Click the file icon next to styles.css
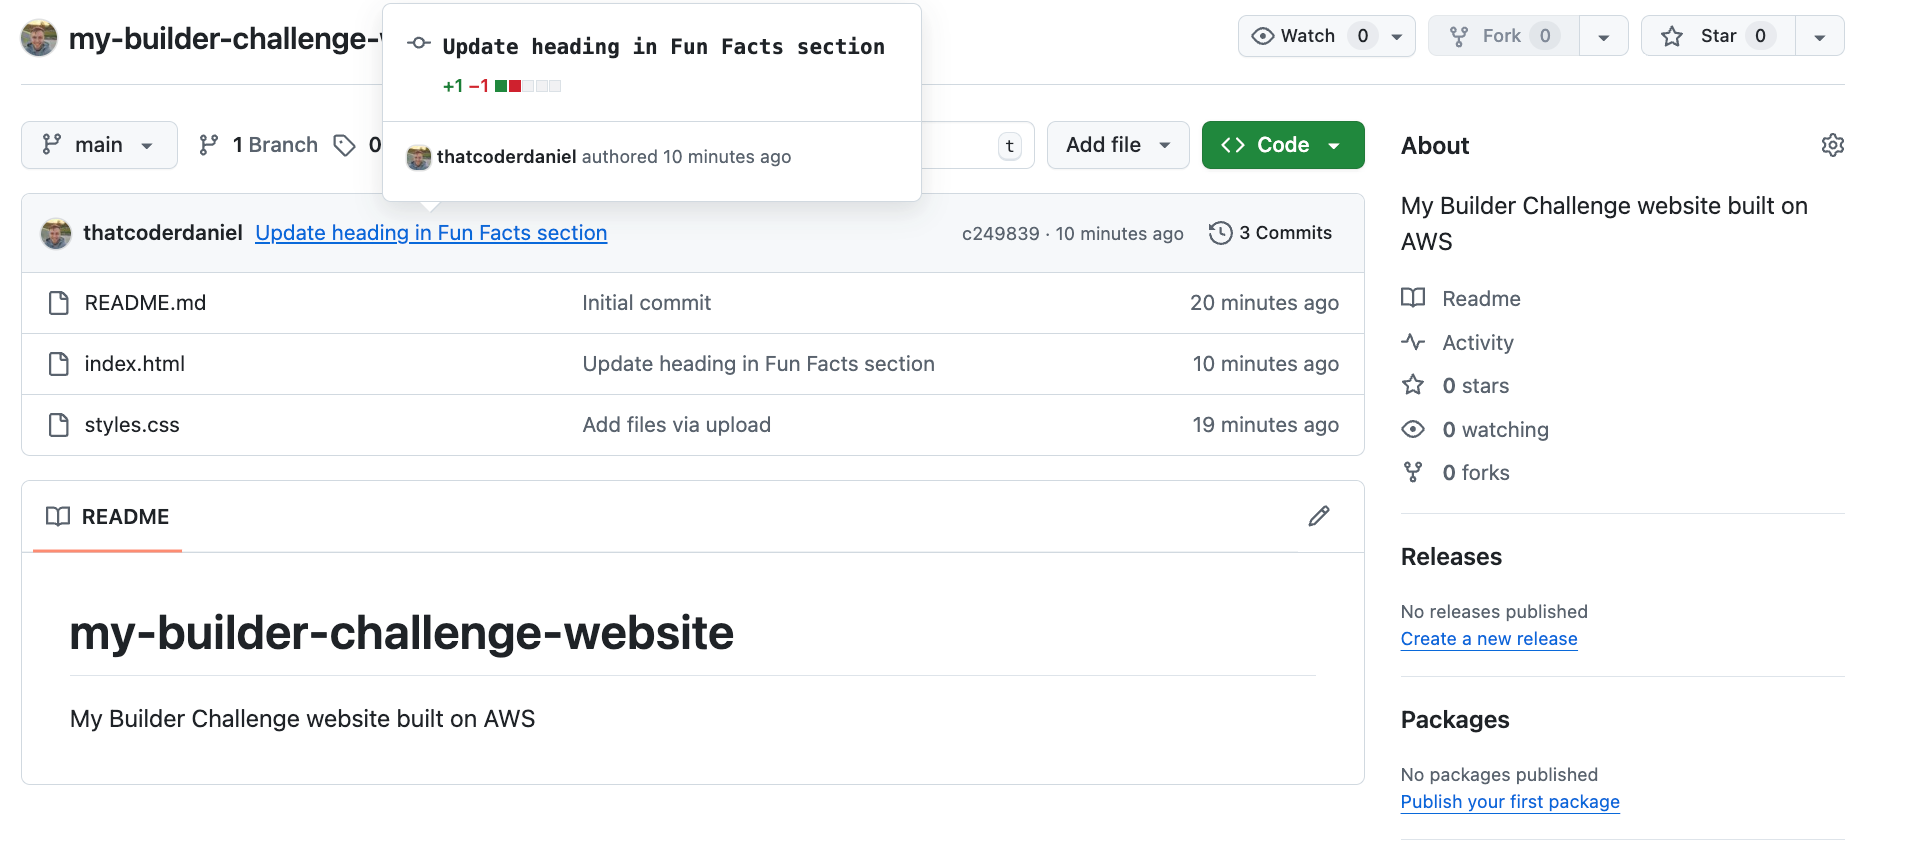The width and height of the screenshot is (1905, 846). [59, 425]
